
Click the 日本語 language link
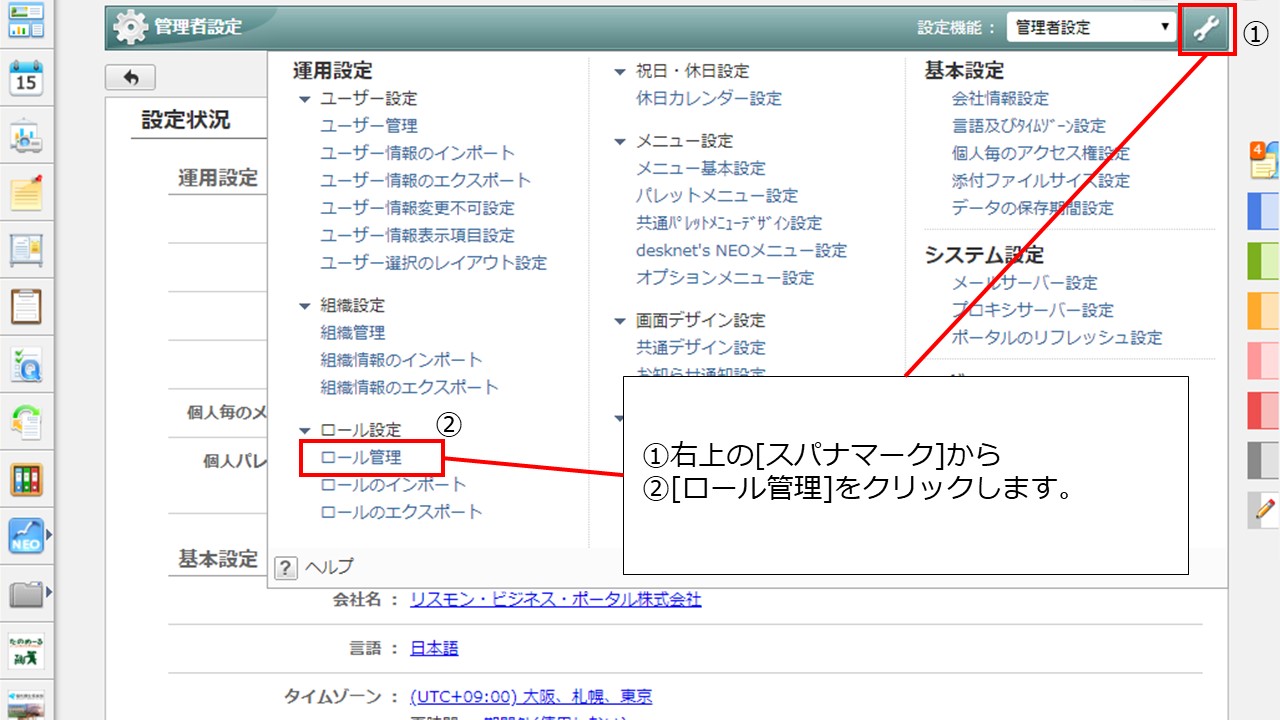click(434, 648)
